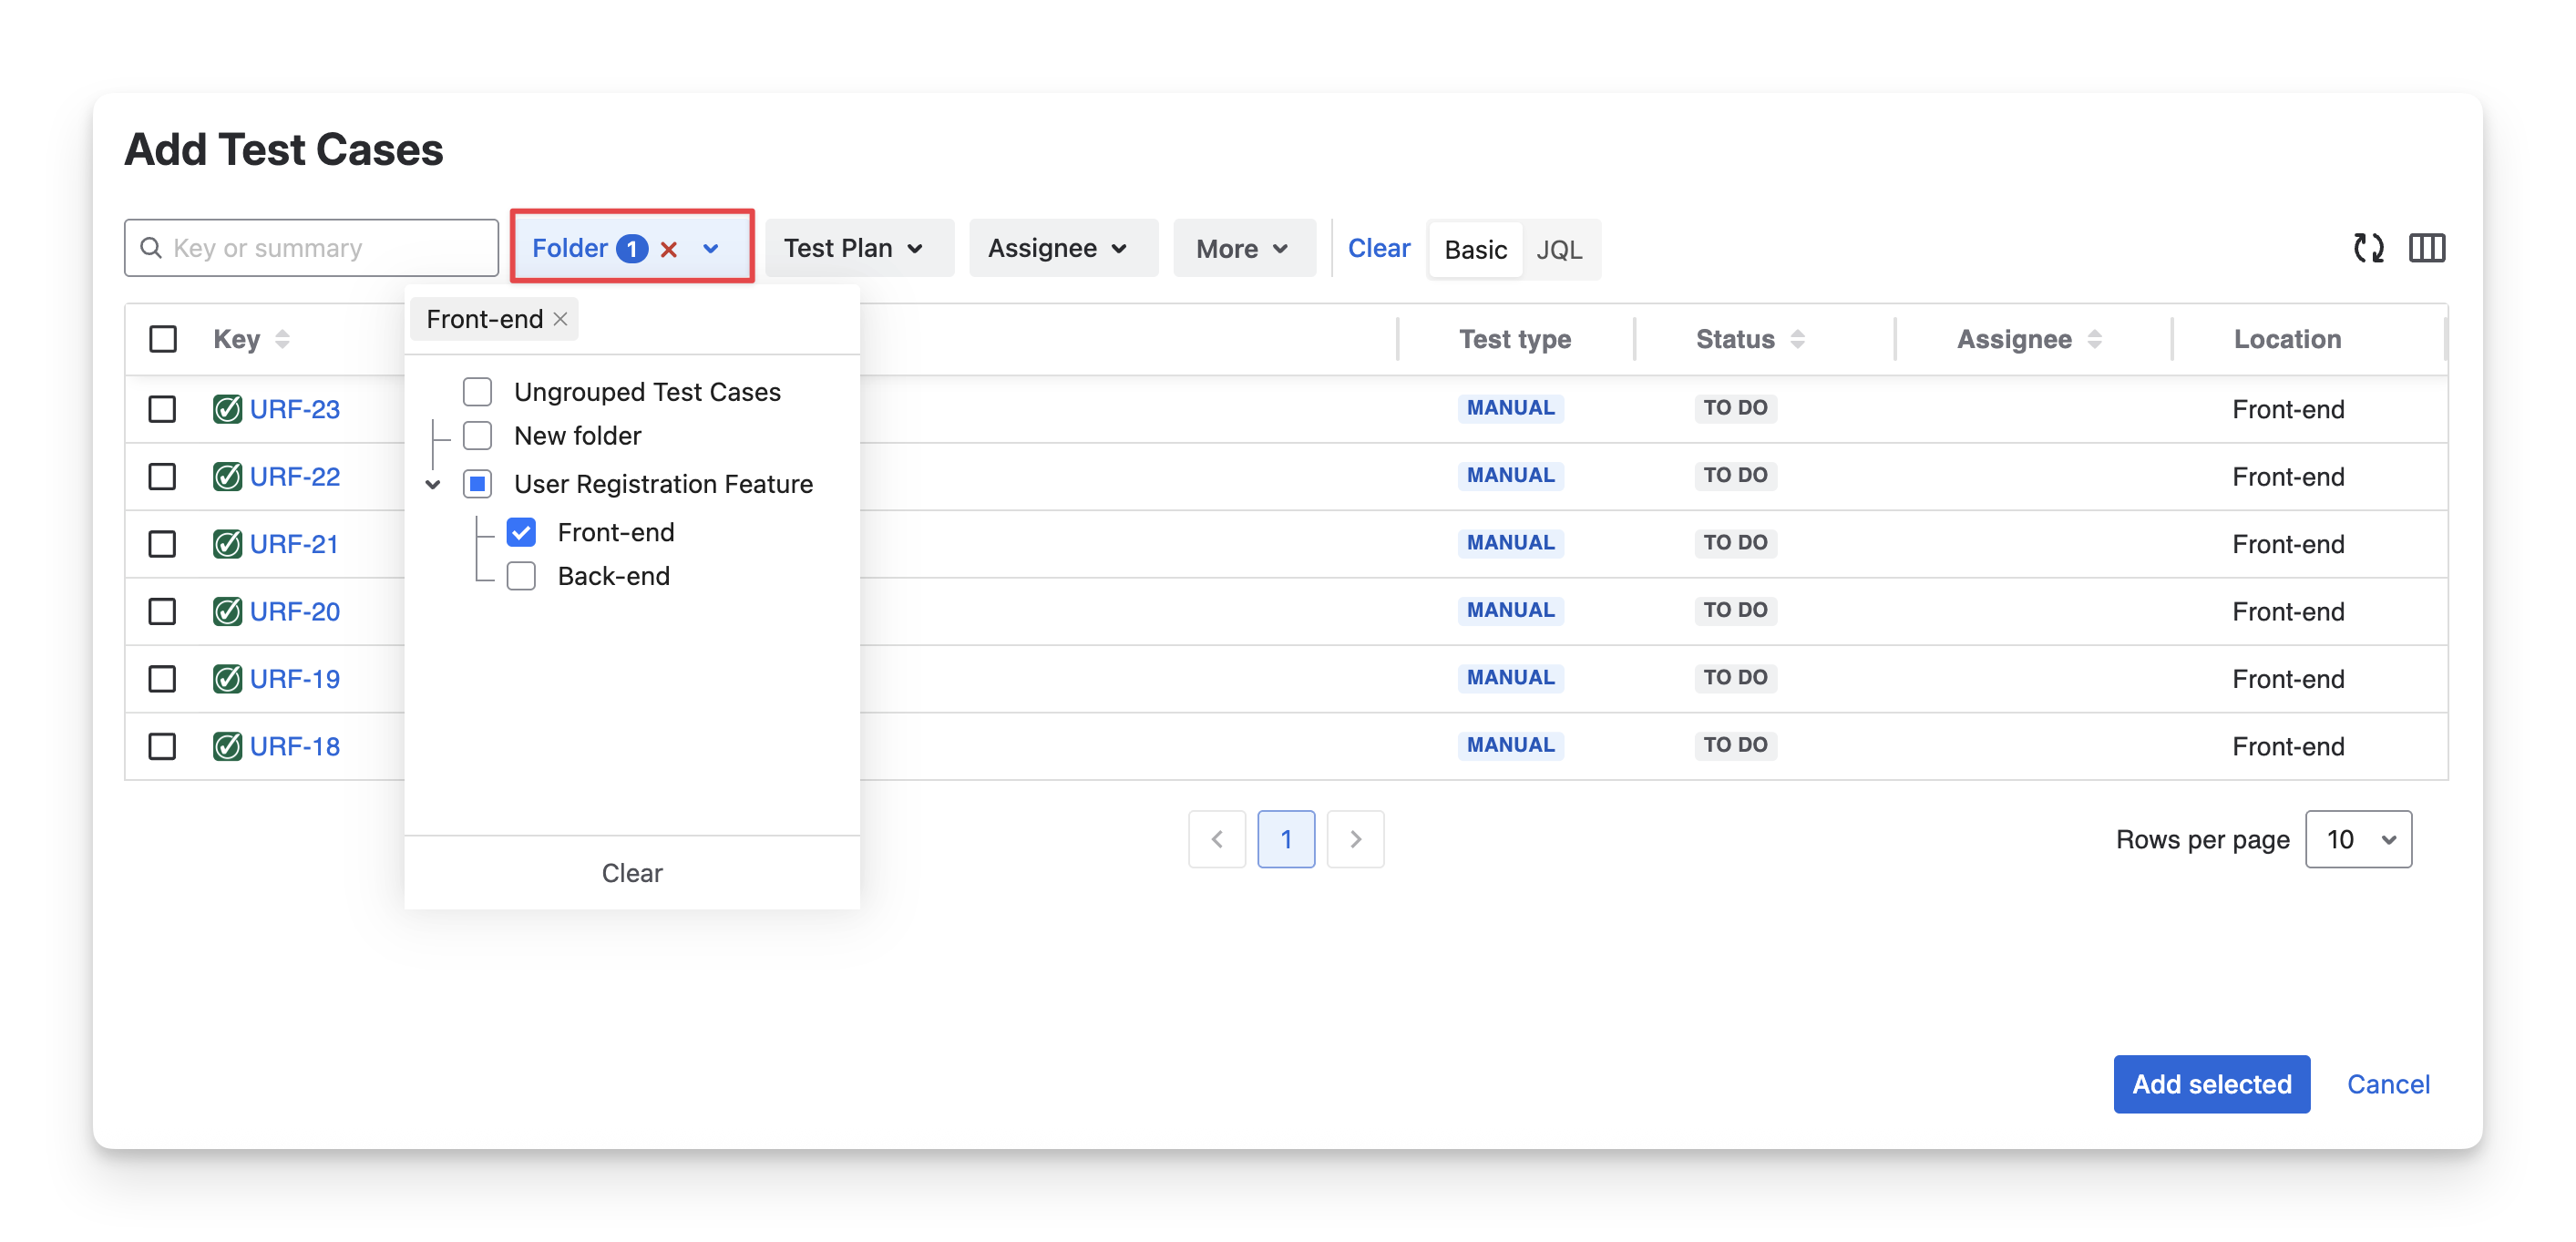Remove Folder filter with red X icon

(669, 249)
